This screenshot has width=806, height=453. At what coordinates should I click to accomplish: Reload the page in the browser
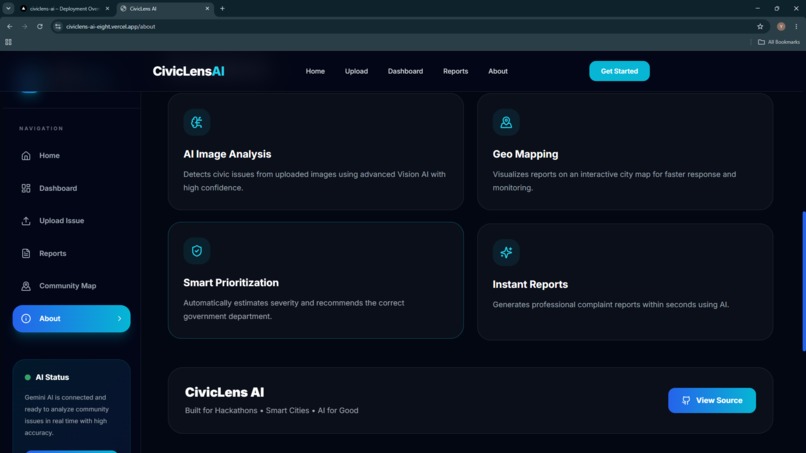click(x=40, y=27)
